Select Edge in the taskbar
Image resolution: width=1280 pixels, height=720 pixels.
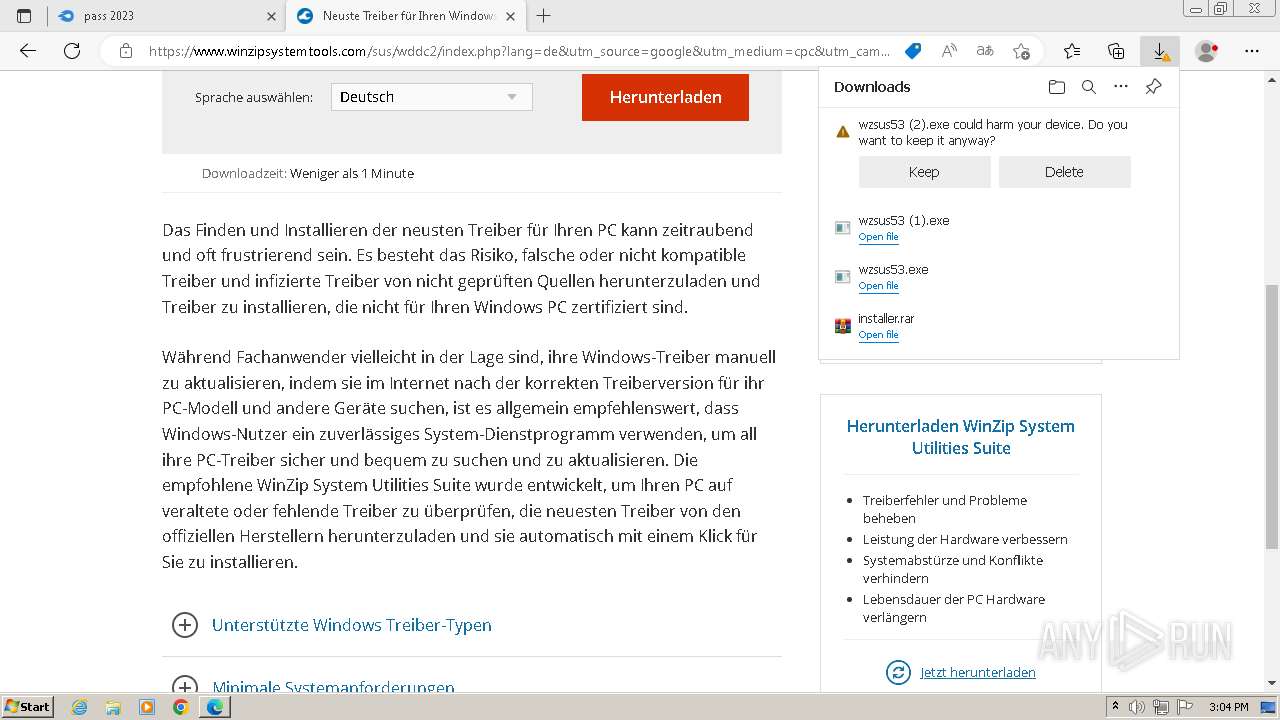pyautogui.click(x=215, y=707)
